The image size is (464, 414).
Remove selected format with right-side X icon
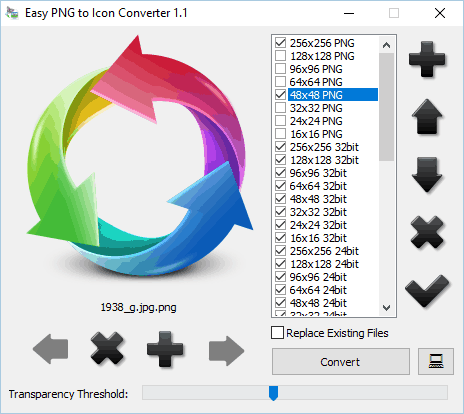tap(427, 232)
